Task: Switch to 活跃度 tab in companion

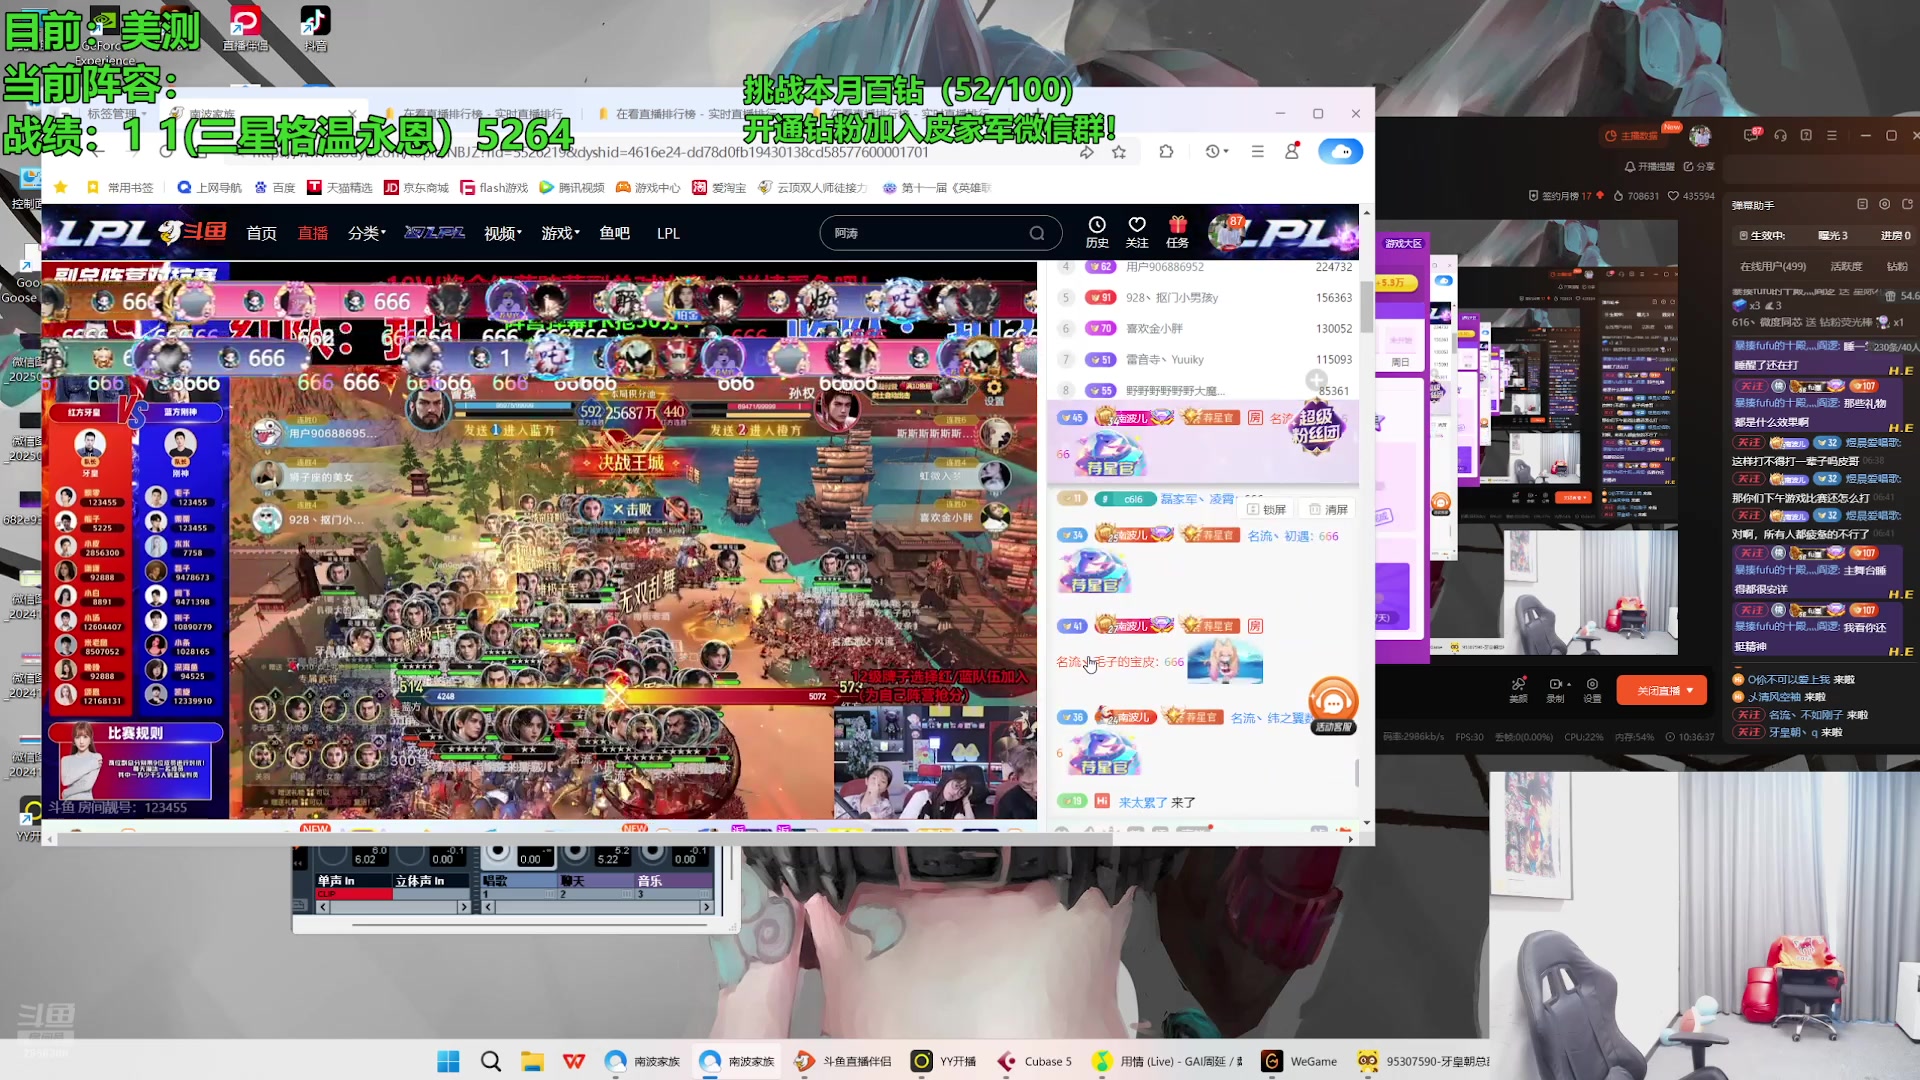Action: (1846, 266)
